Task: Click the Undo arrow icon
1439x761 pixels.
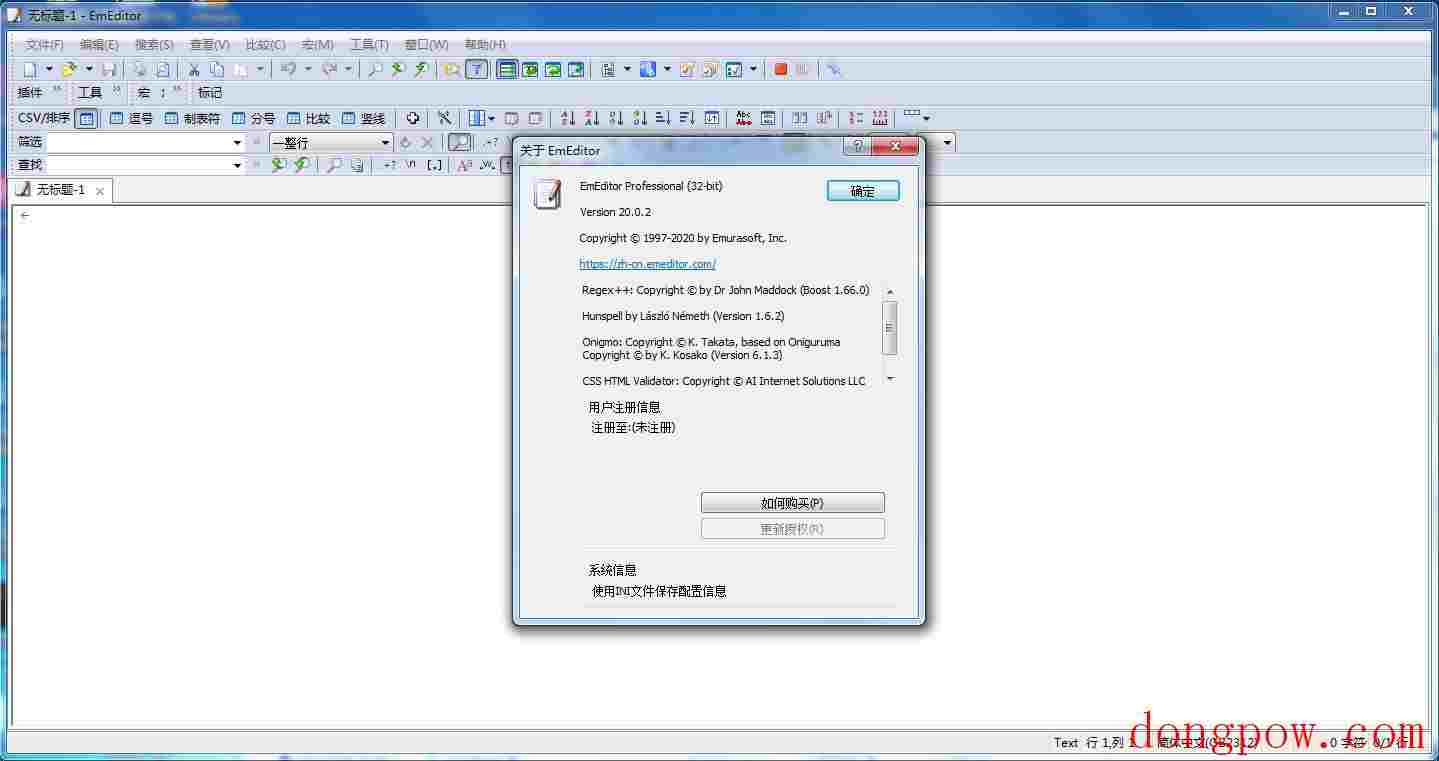Action: (x=288, y=69)
